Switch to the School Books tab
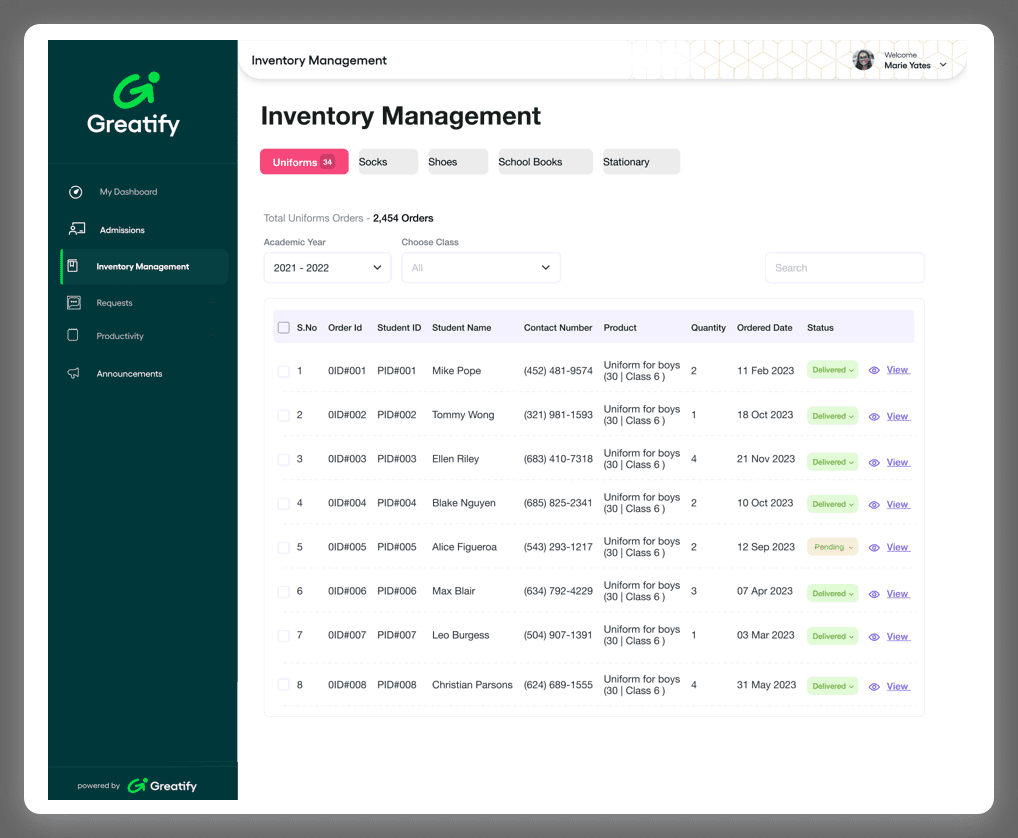Viewport: 1018px width, 838px height. click(545, 162)
